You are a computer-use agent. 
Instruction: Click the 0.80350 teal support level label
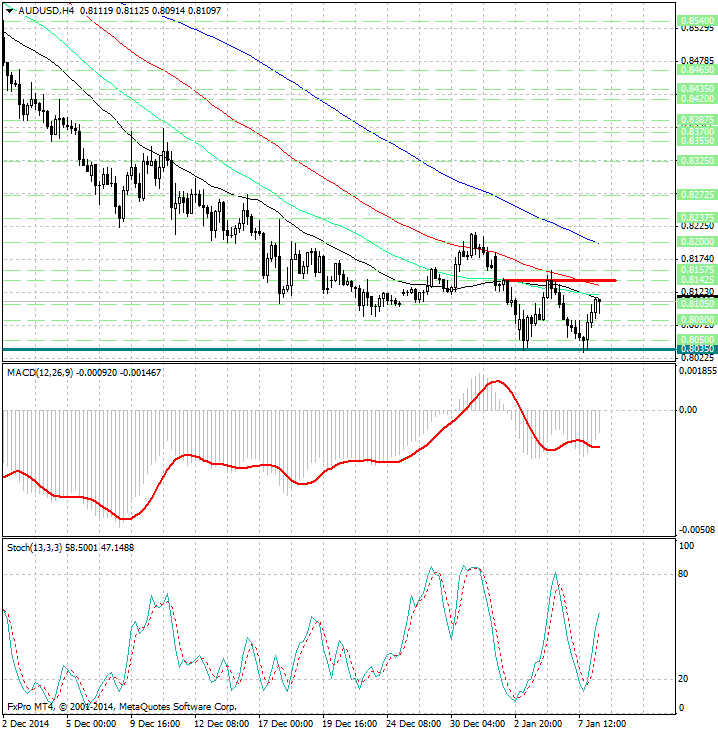(x=697, y=349)
